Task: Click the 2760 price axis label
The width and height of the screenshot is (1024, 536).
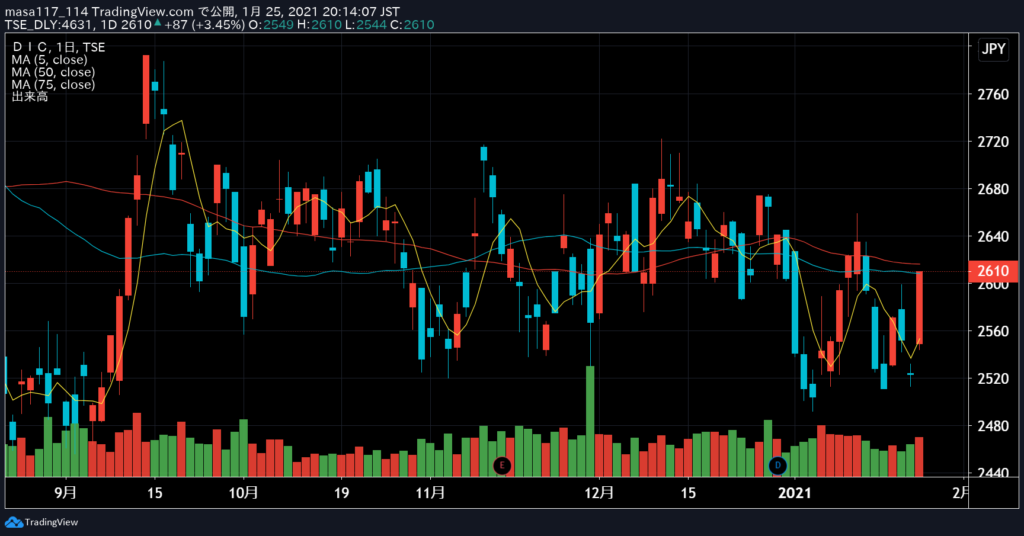Action: tap(993, 95)
